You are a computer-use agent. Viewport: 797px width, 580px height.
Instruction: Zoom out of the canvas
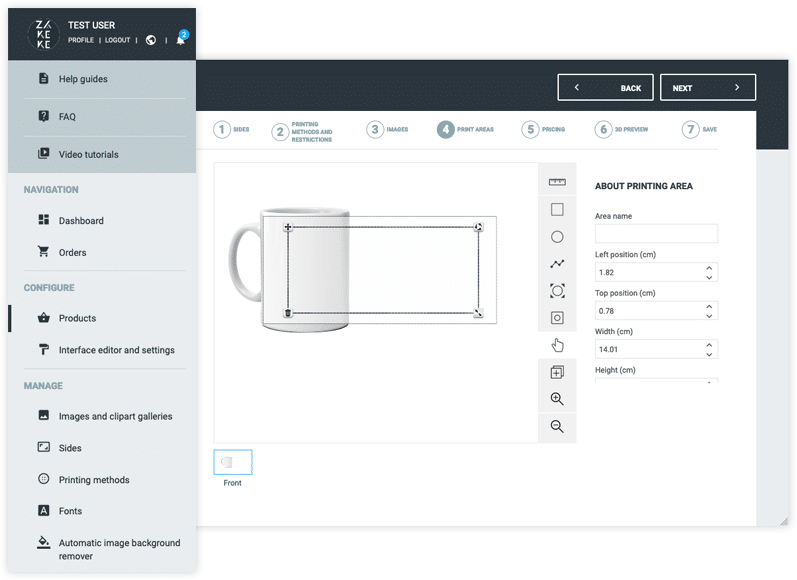coord(557,426)
